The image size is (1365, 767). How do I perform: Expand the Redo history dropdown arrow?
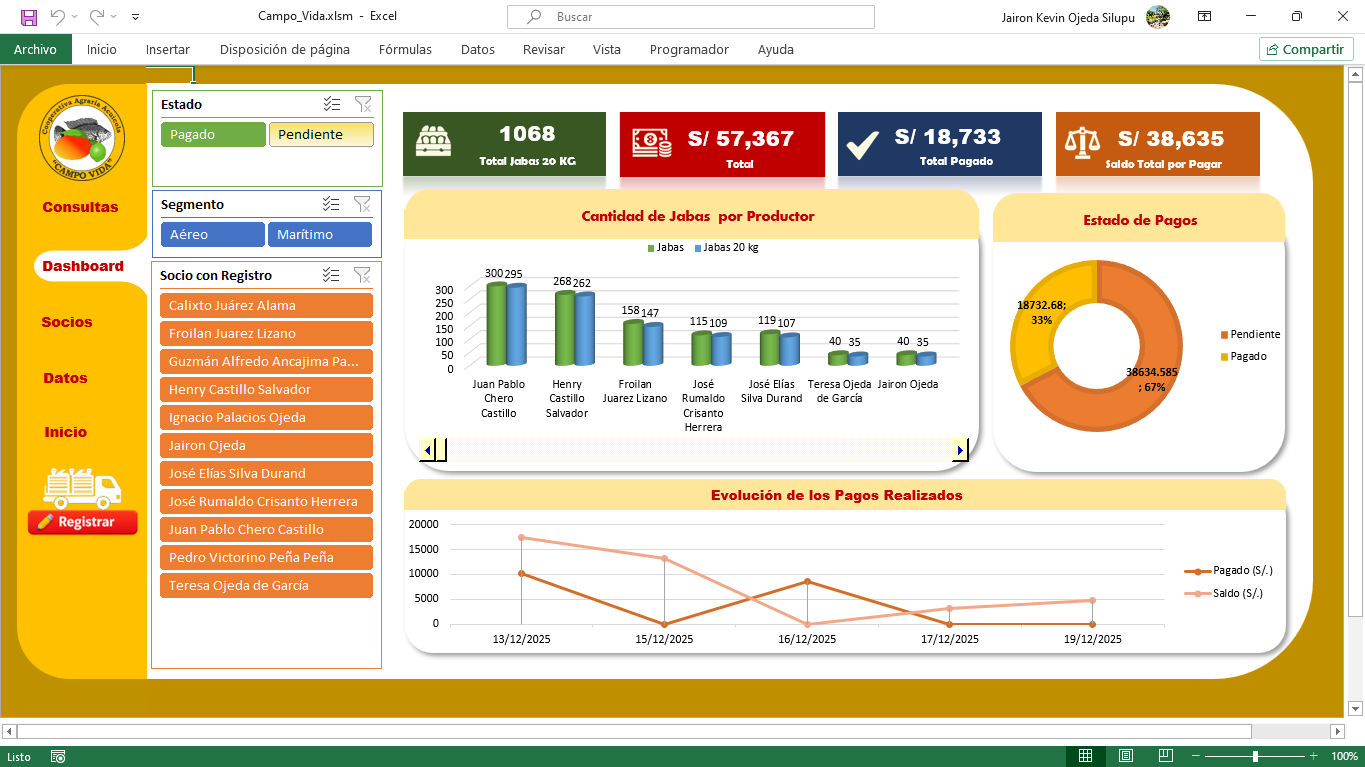click(x=114, y=17)
